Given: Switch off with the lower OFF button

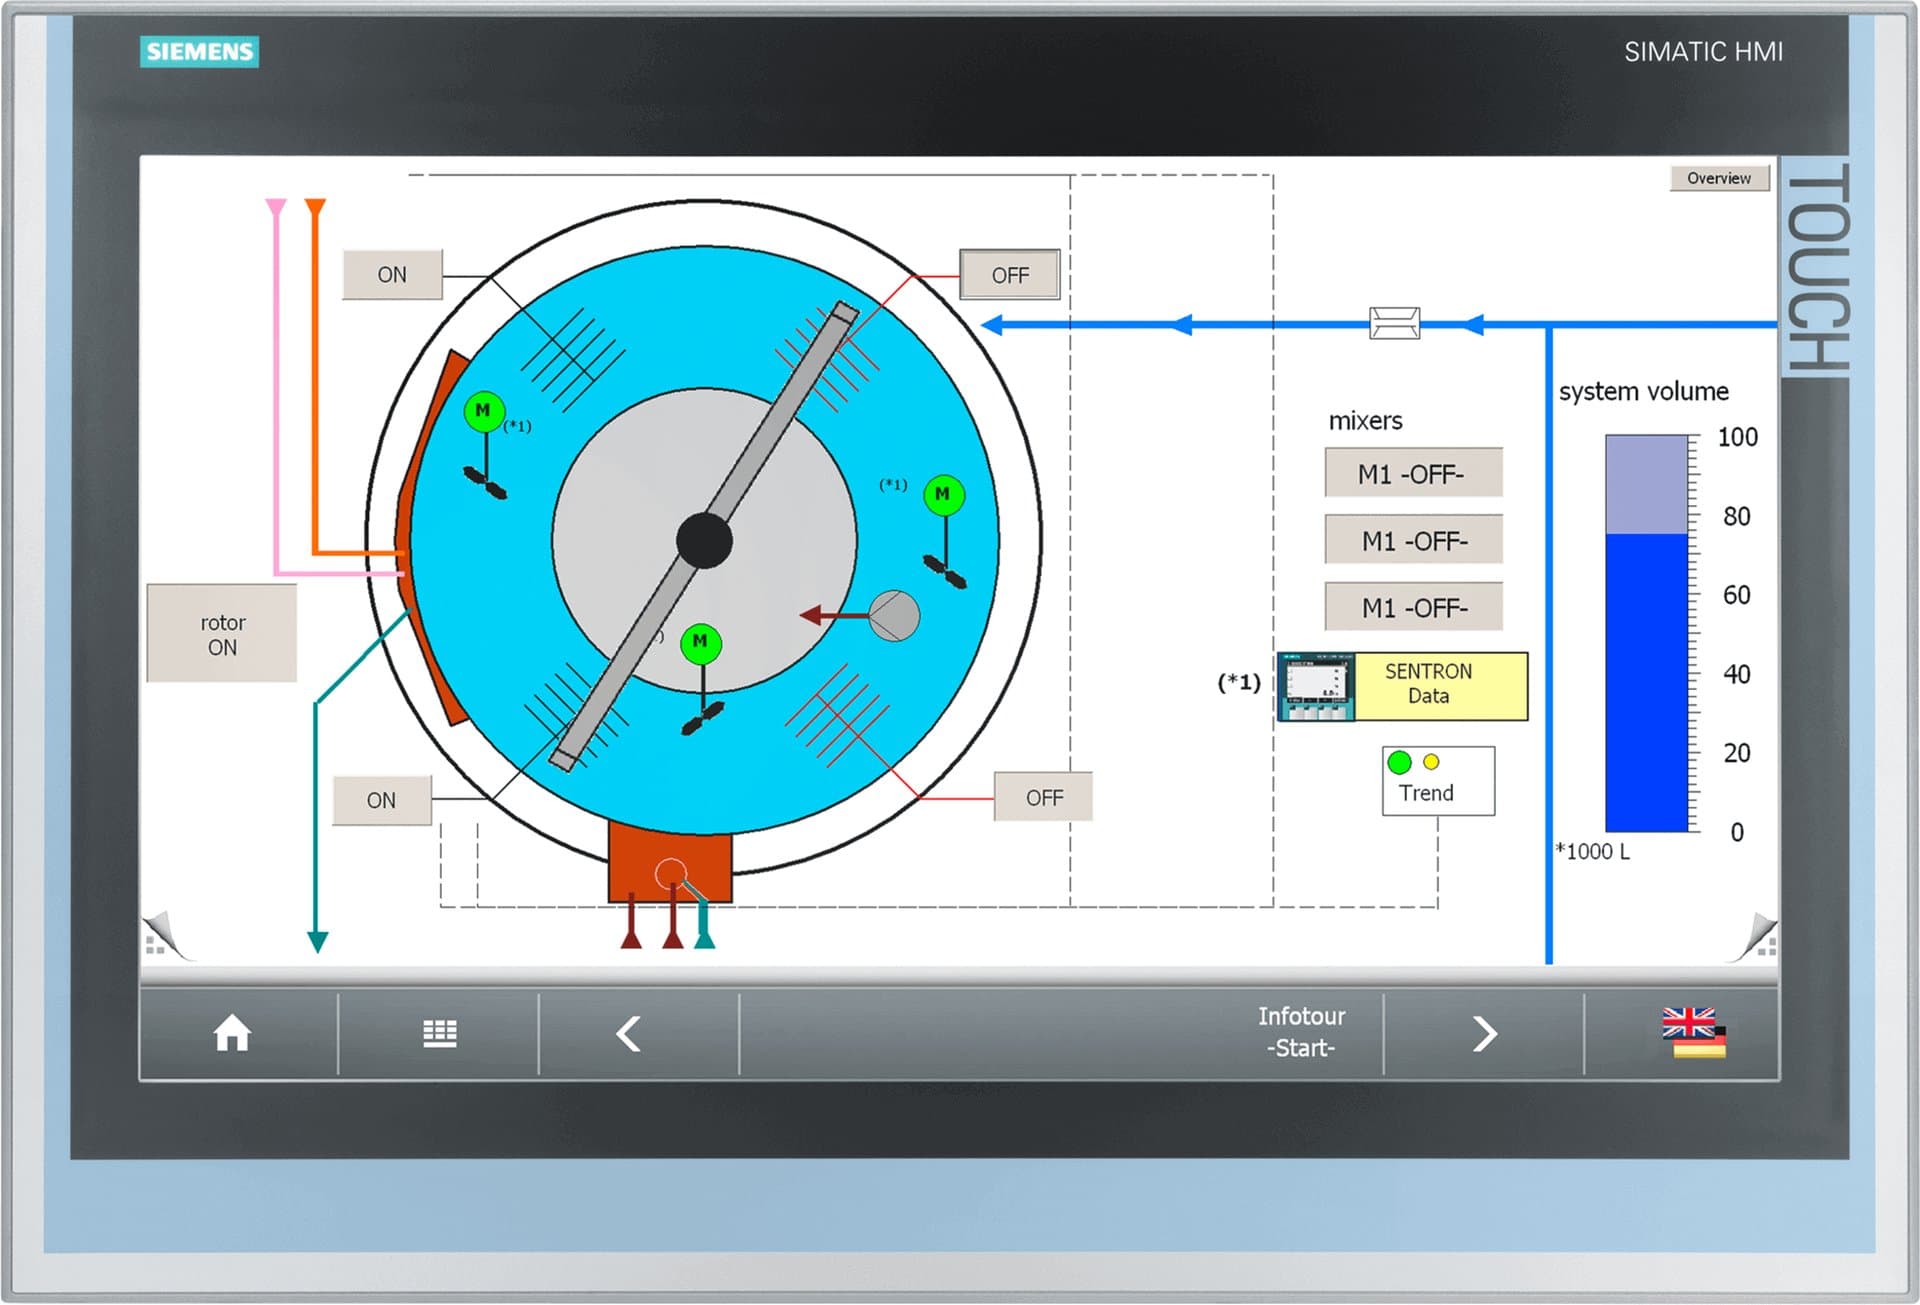Looking at the screenshot, I should tap(1043, 797).
